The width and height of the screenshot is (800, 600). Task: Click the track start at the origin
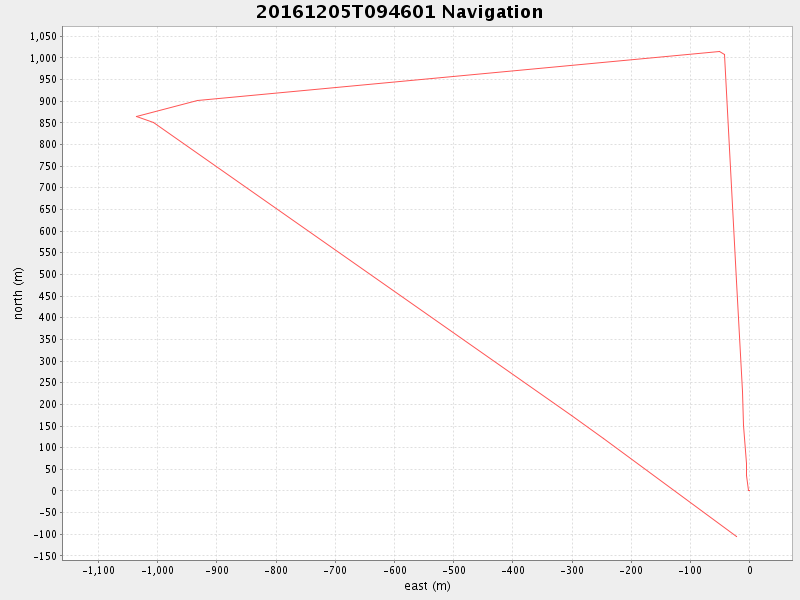coord(749,491)
